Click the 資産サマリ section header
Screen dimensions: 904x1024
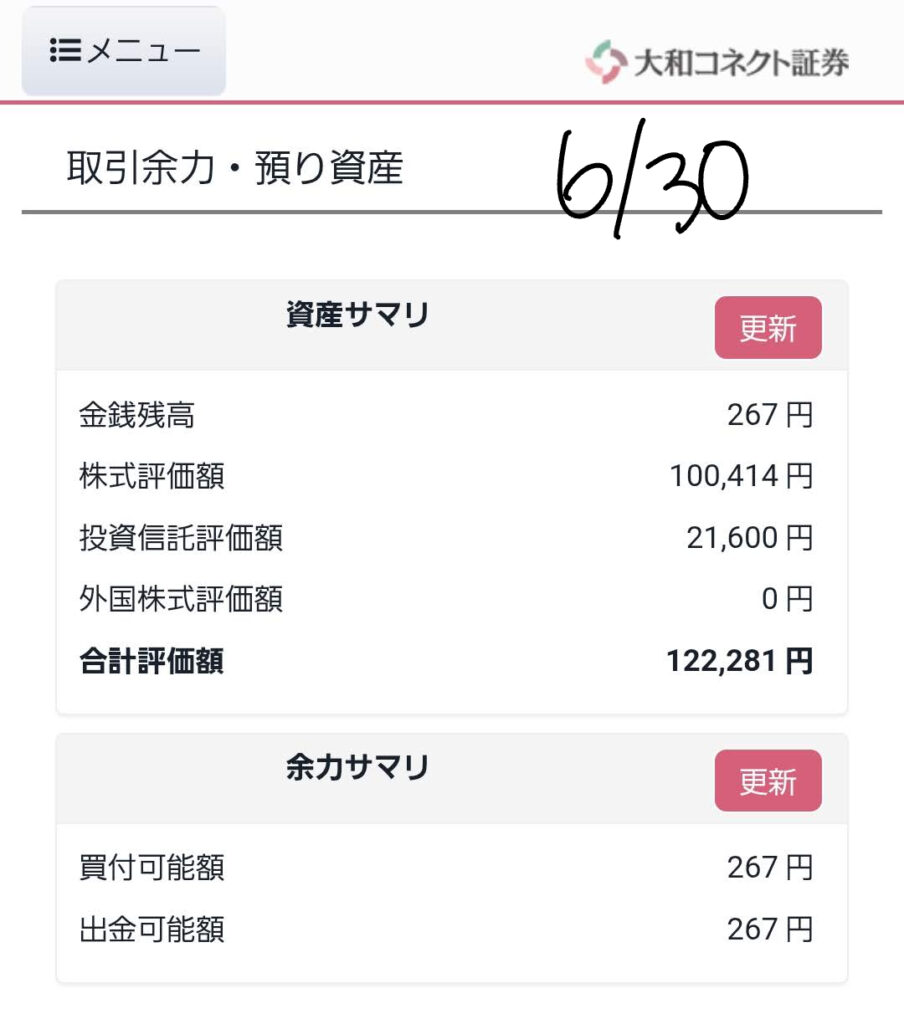[357, 315]
